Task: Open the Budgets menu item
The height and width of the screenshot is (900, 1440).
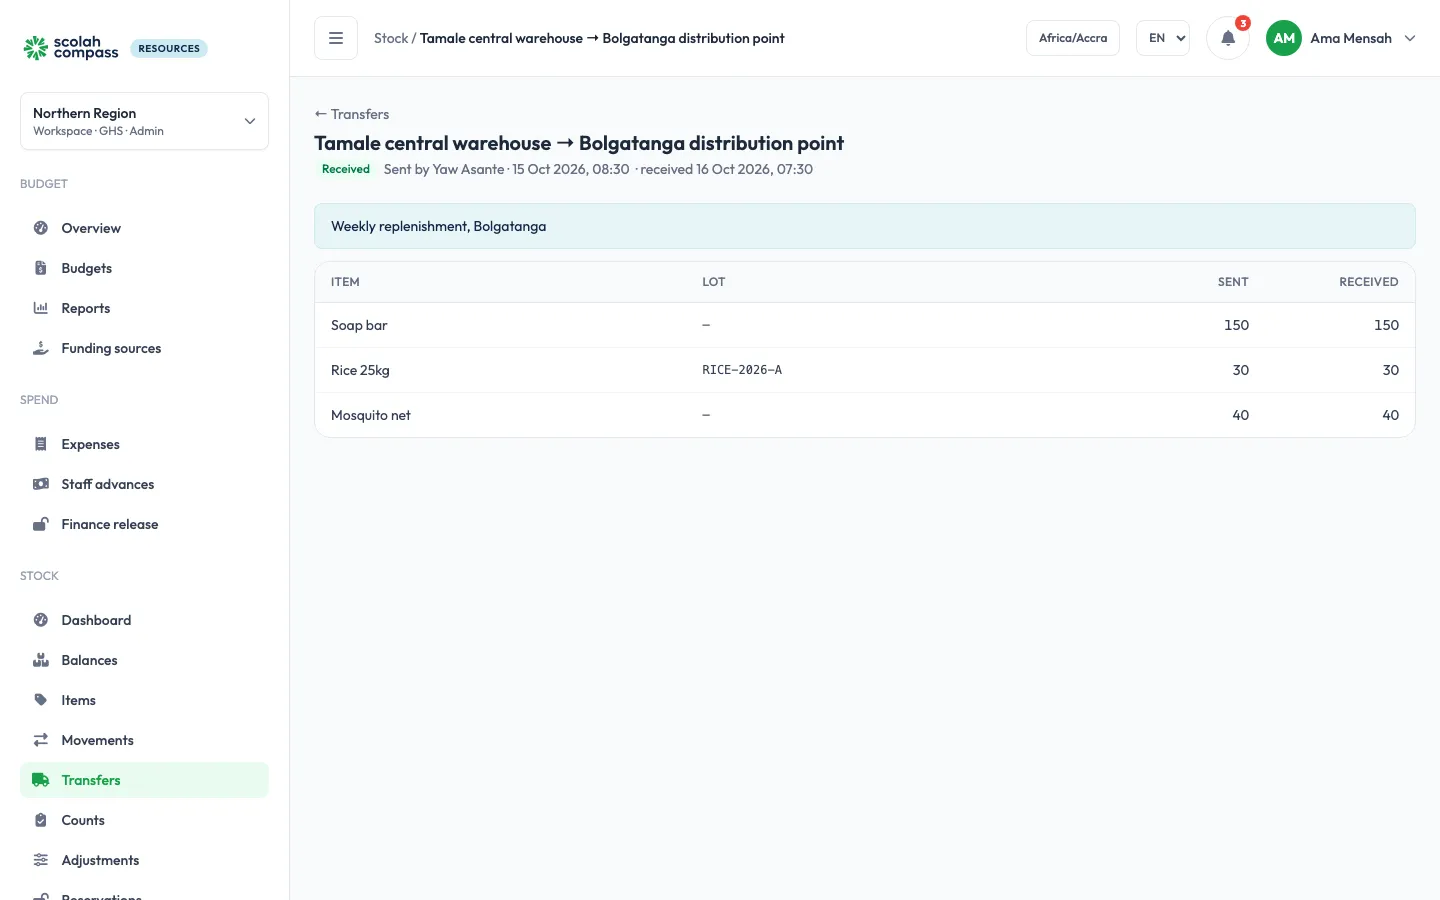Action: pyautogui.click(x=144, y=268)
